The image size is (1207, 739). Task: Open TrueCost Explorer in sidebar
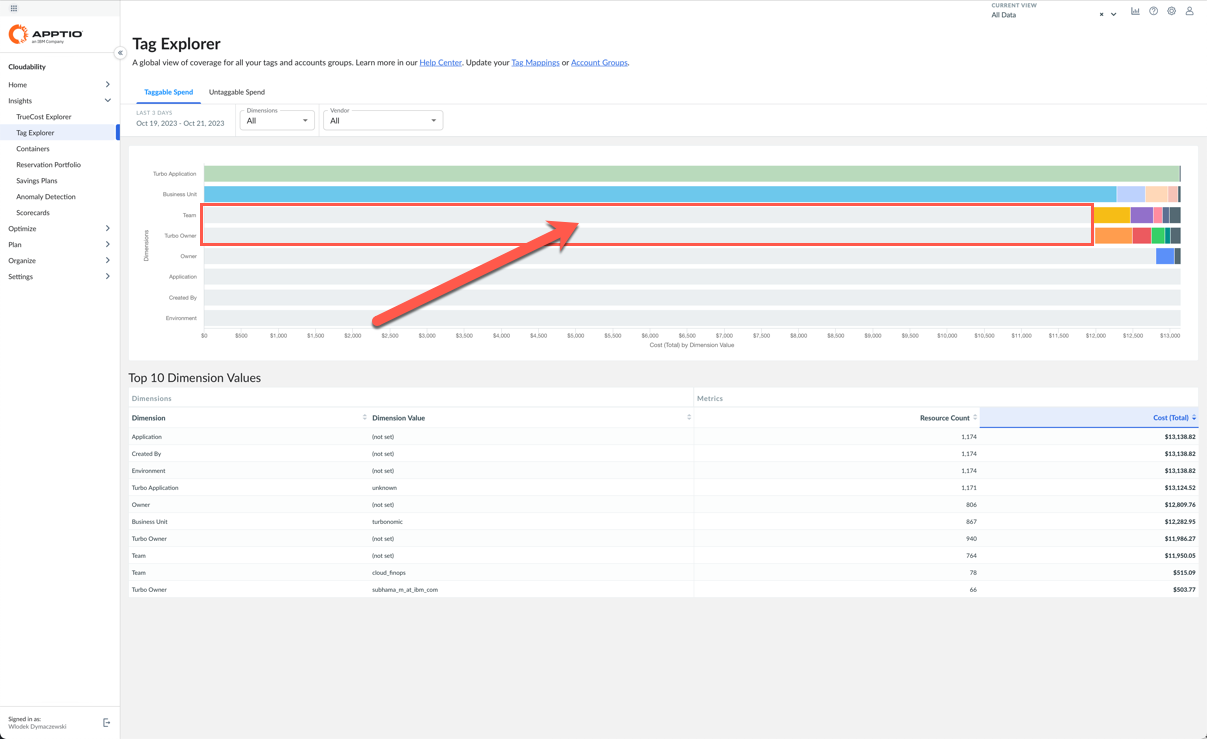[x=44, y=117]
